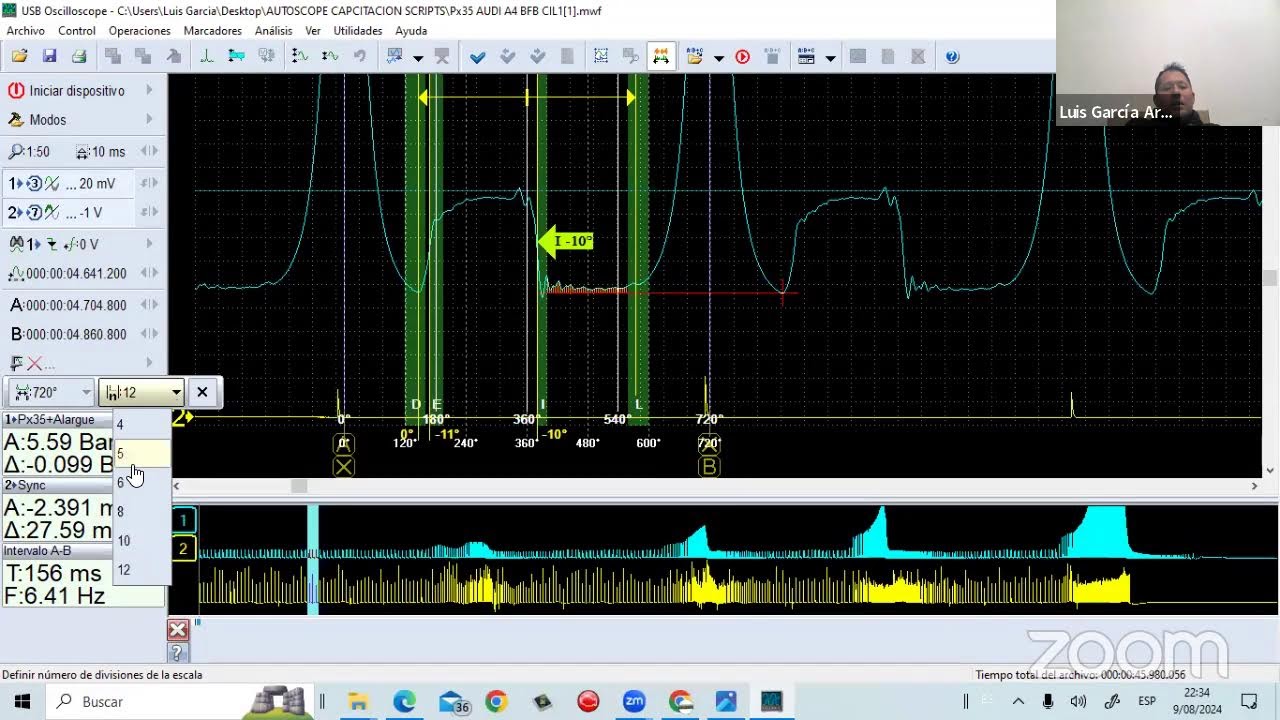Toggle the phase ruler markers tool
The width and height of the screenshot is (1280, 720).
point(661,57)
